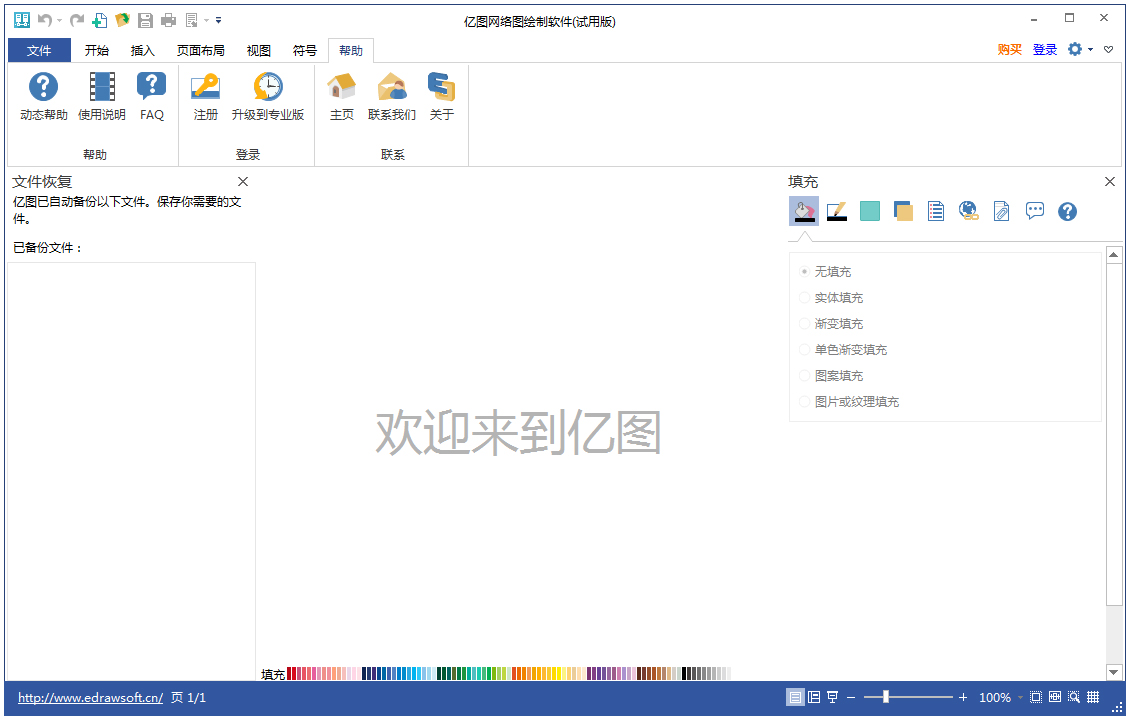Click the new document icon in quick toolbar
The height and width of the screenshot is (719, 1130).
point(100,20)
